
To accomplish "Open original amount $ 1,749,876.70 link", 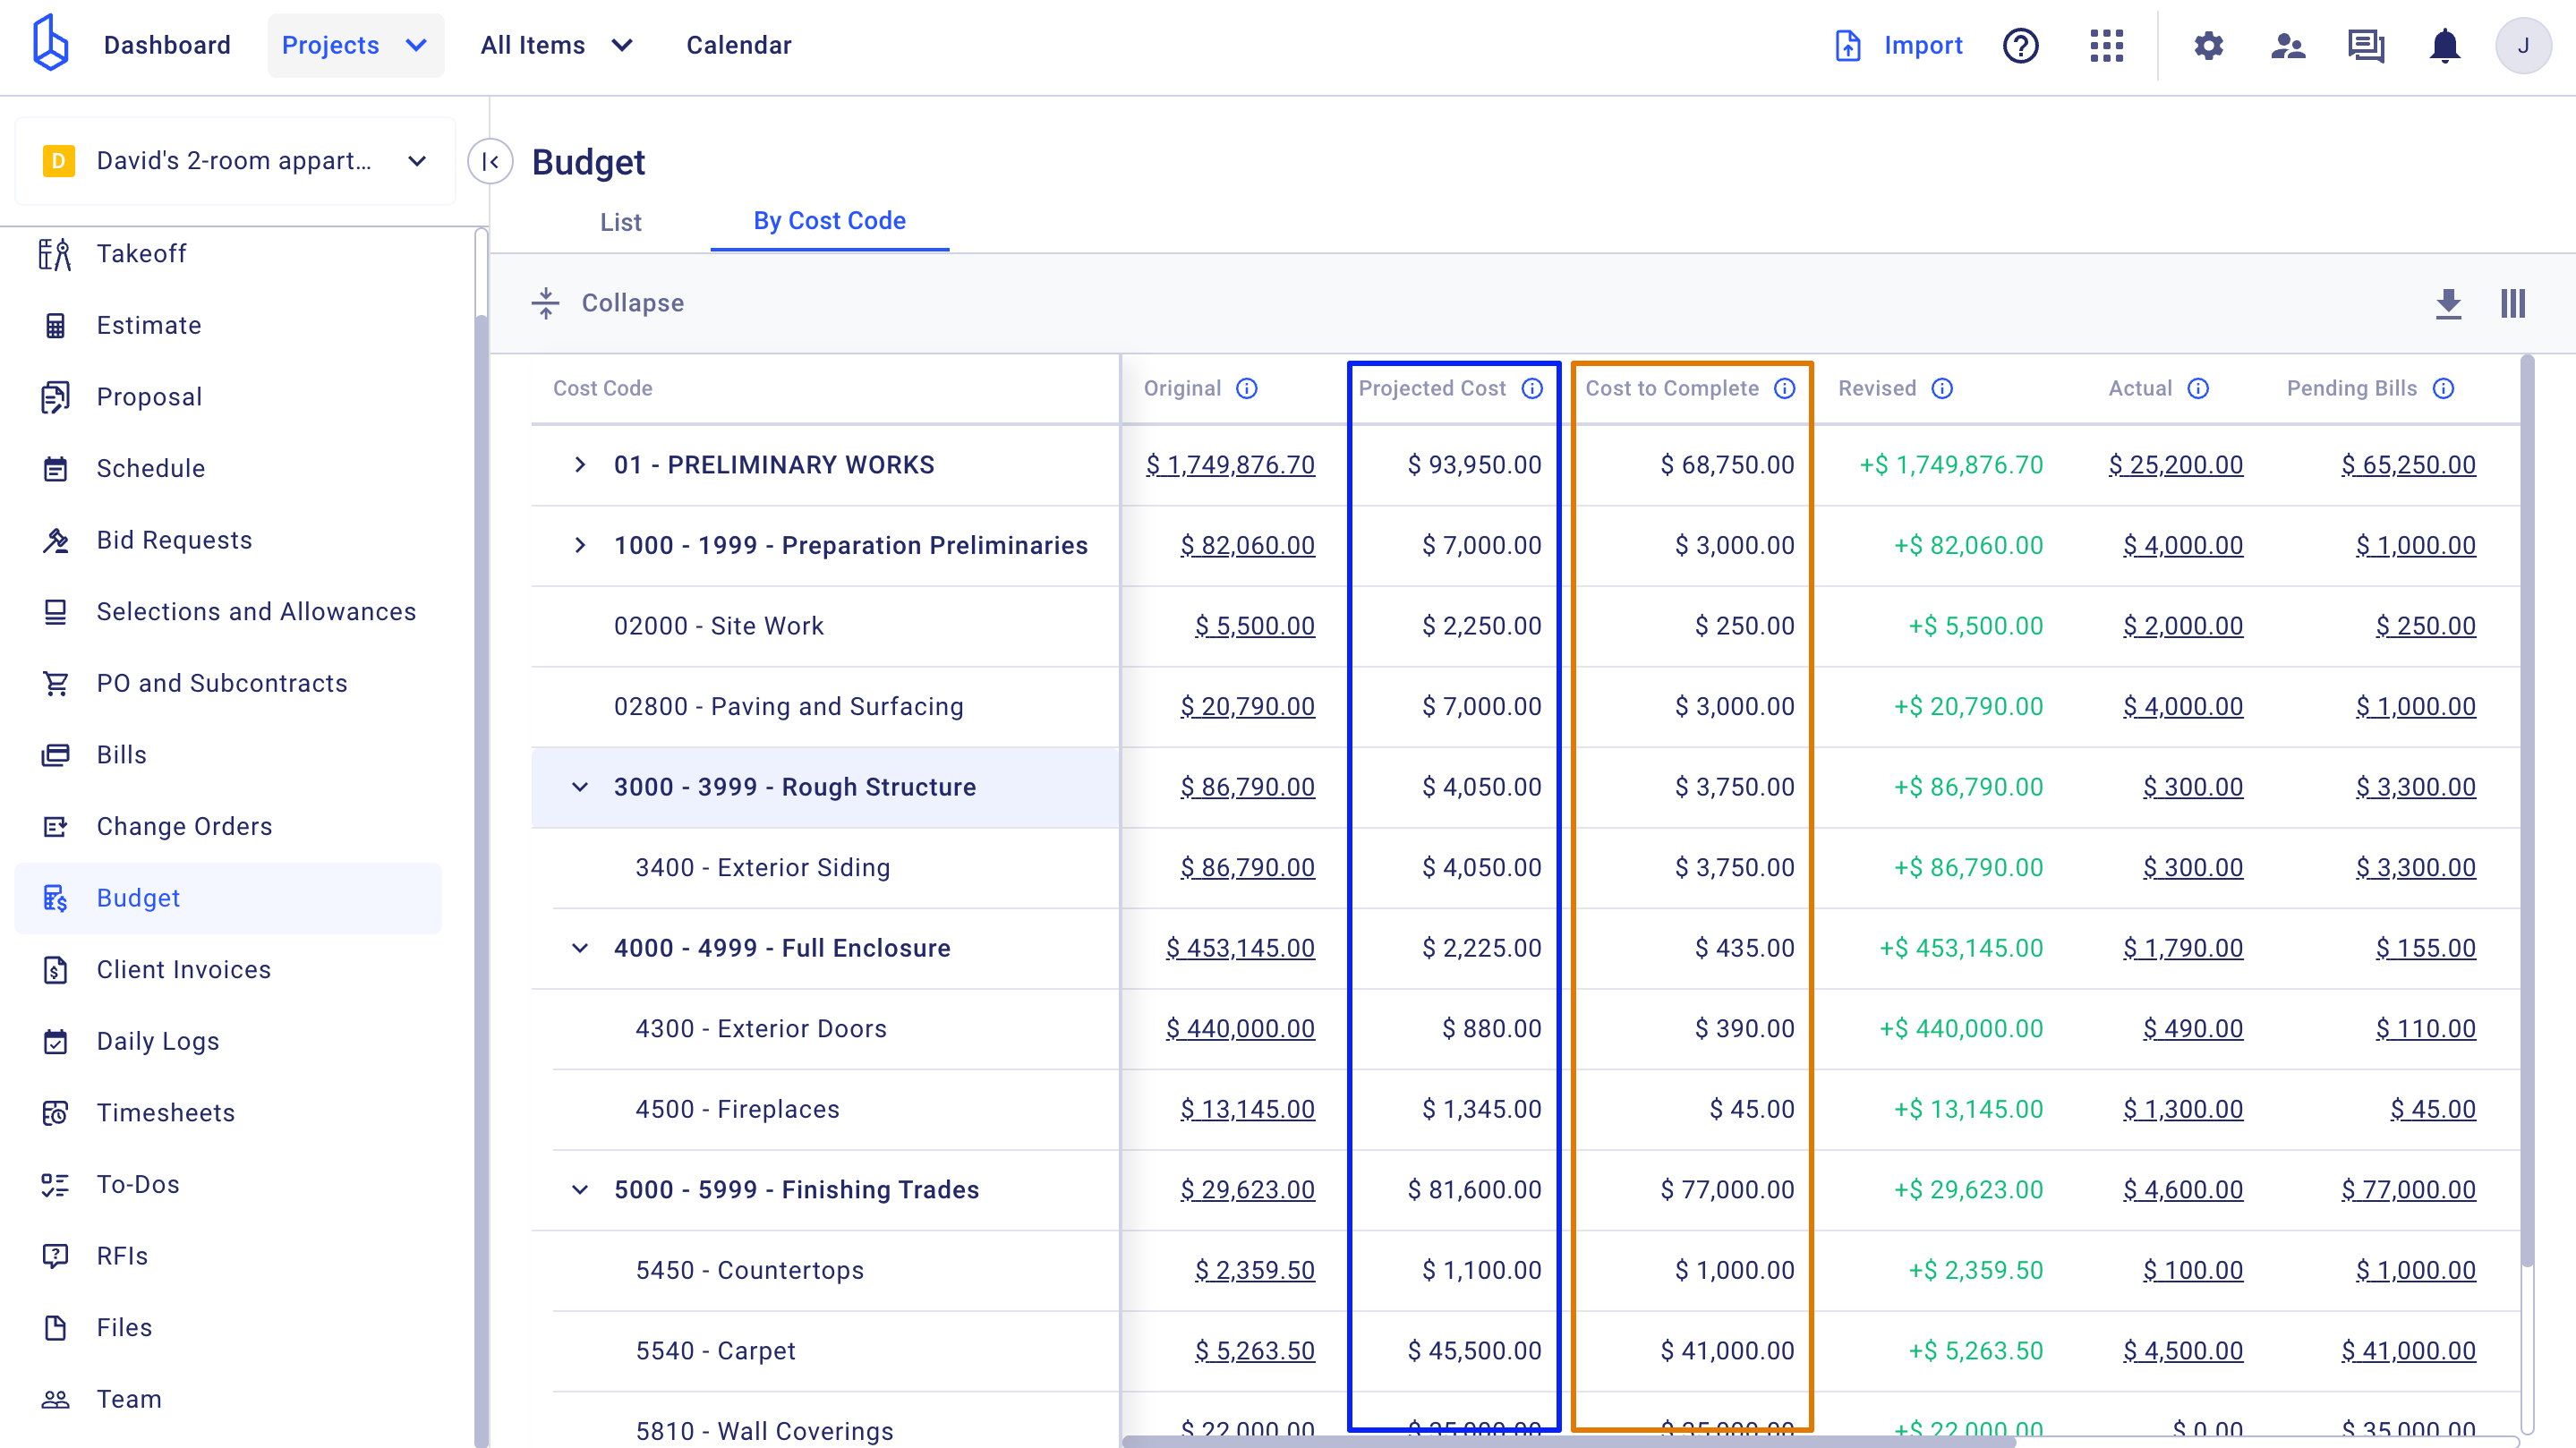I will 1230,465.
